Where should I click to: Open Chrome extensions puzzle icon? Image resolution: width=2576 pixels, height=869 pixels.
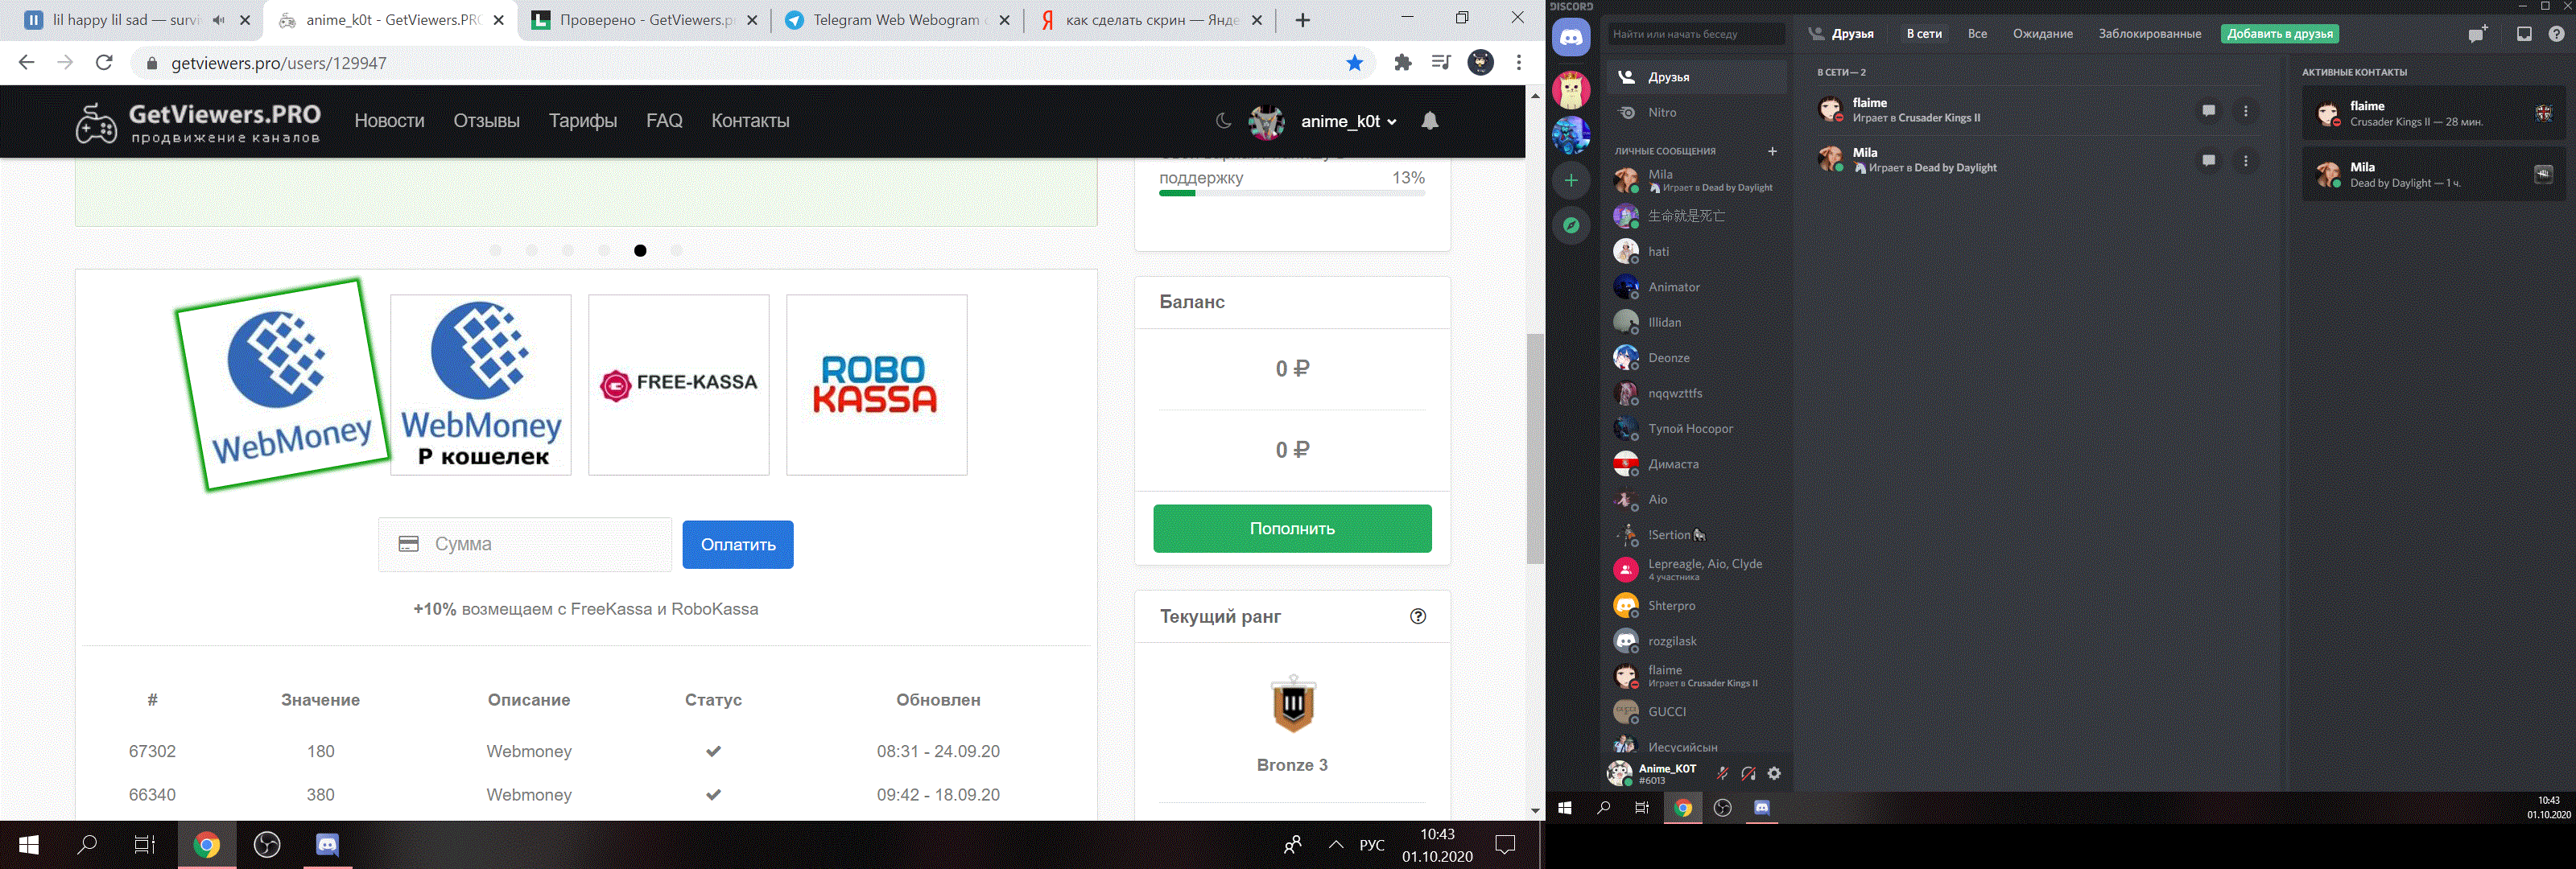pos(1403,63)
